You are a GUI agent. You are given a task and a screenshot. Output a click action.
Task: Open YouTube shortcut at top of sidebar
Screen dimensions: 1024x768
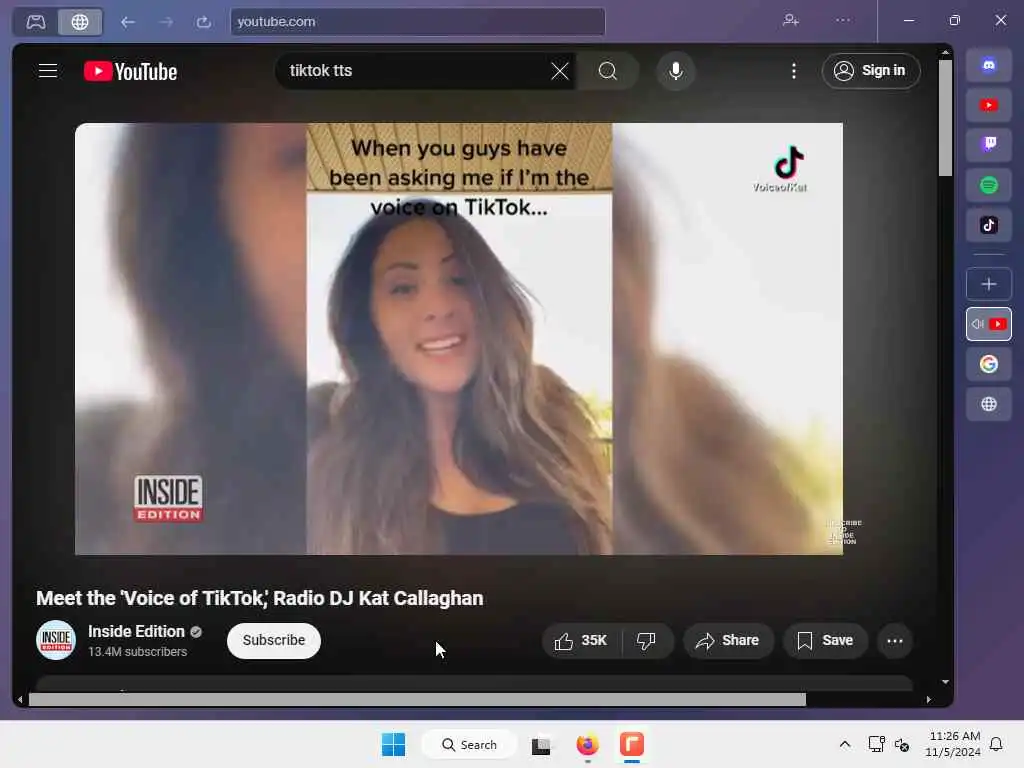[x=989, y=105]
